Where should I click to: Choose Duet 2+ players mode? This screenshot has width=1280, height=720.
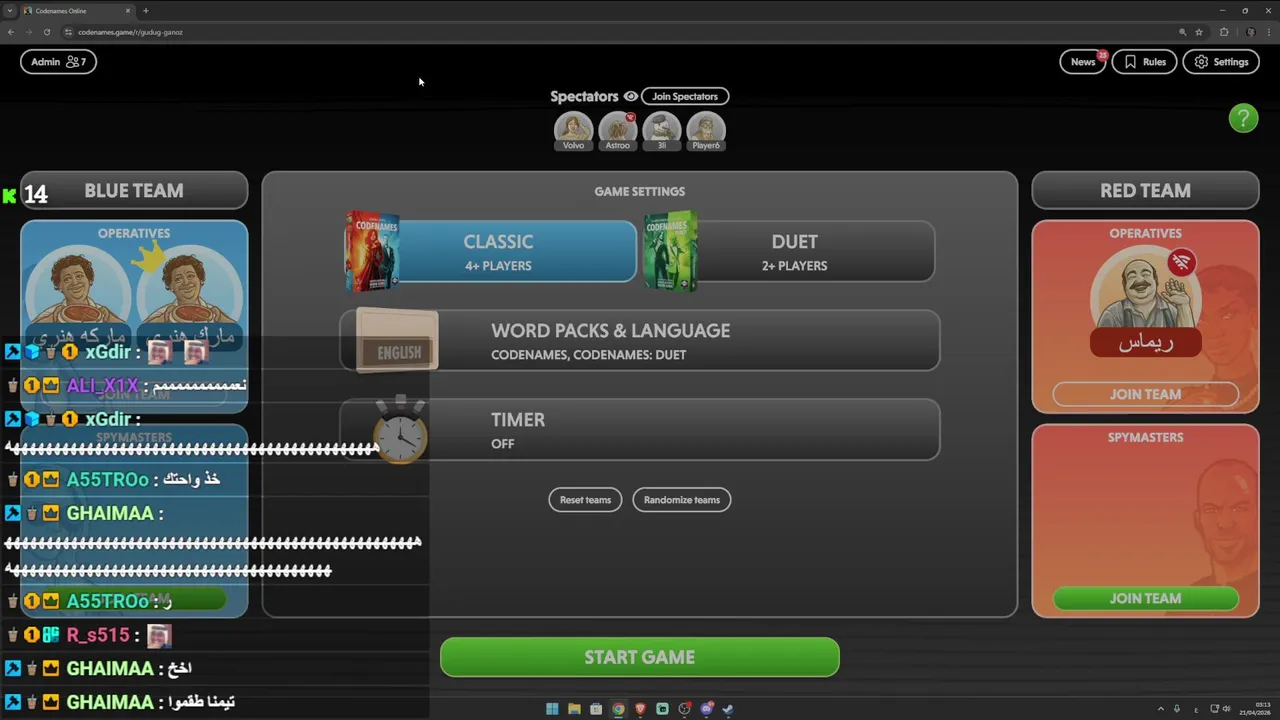pos(794,251)
